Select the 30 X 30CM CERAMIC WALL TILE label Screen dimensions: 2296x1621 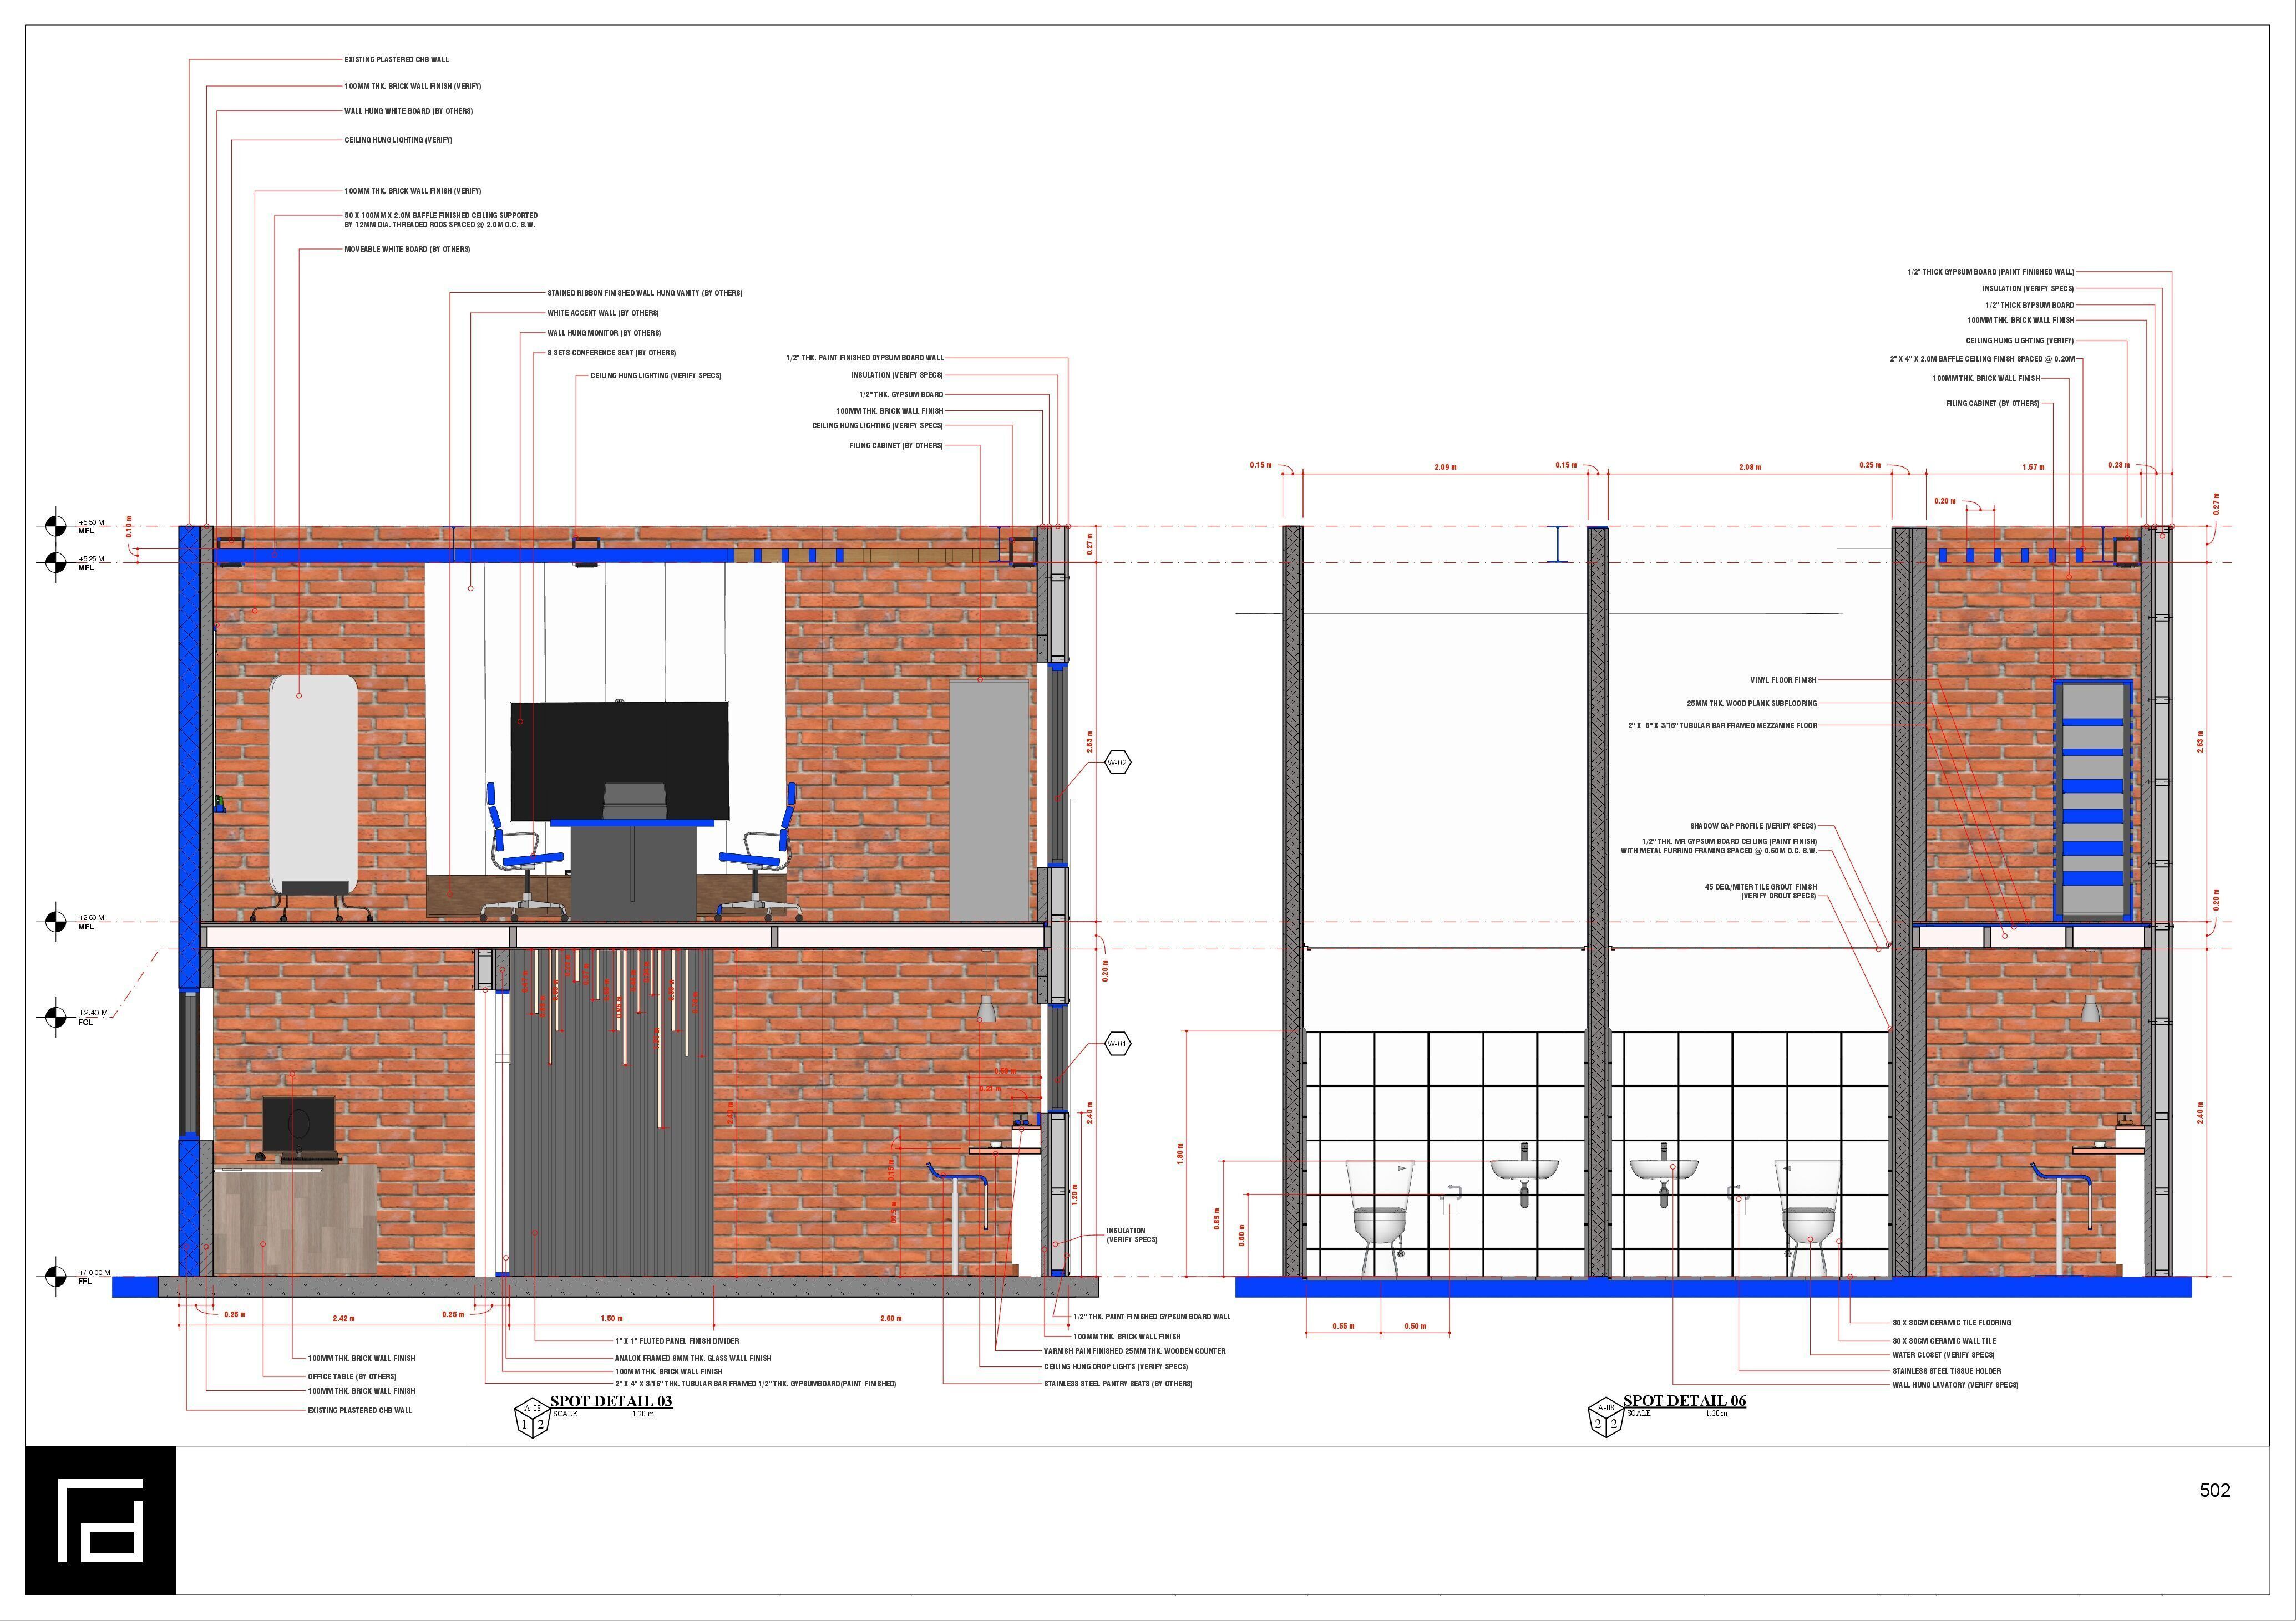[x=1944, y=1341]
